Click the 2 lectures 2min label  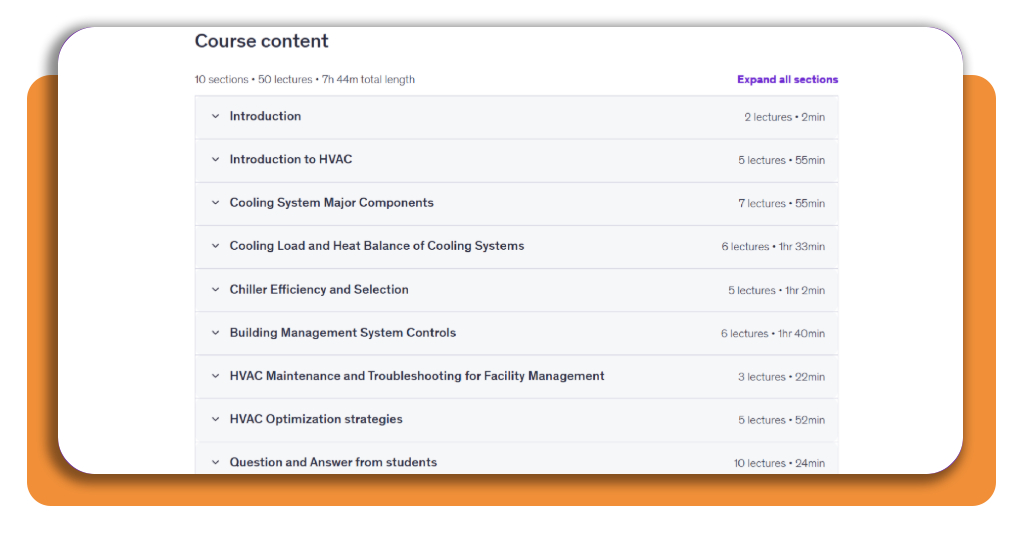(x=784, y=118)
